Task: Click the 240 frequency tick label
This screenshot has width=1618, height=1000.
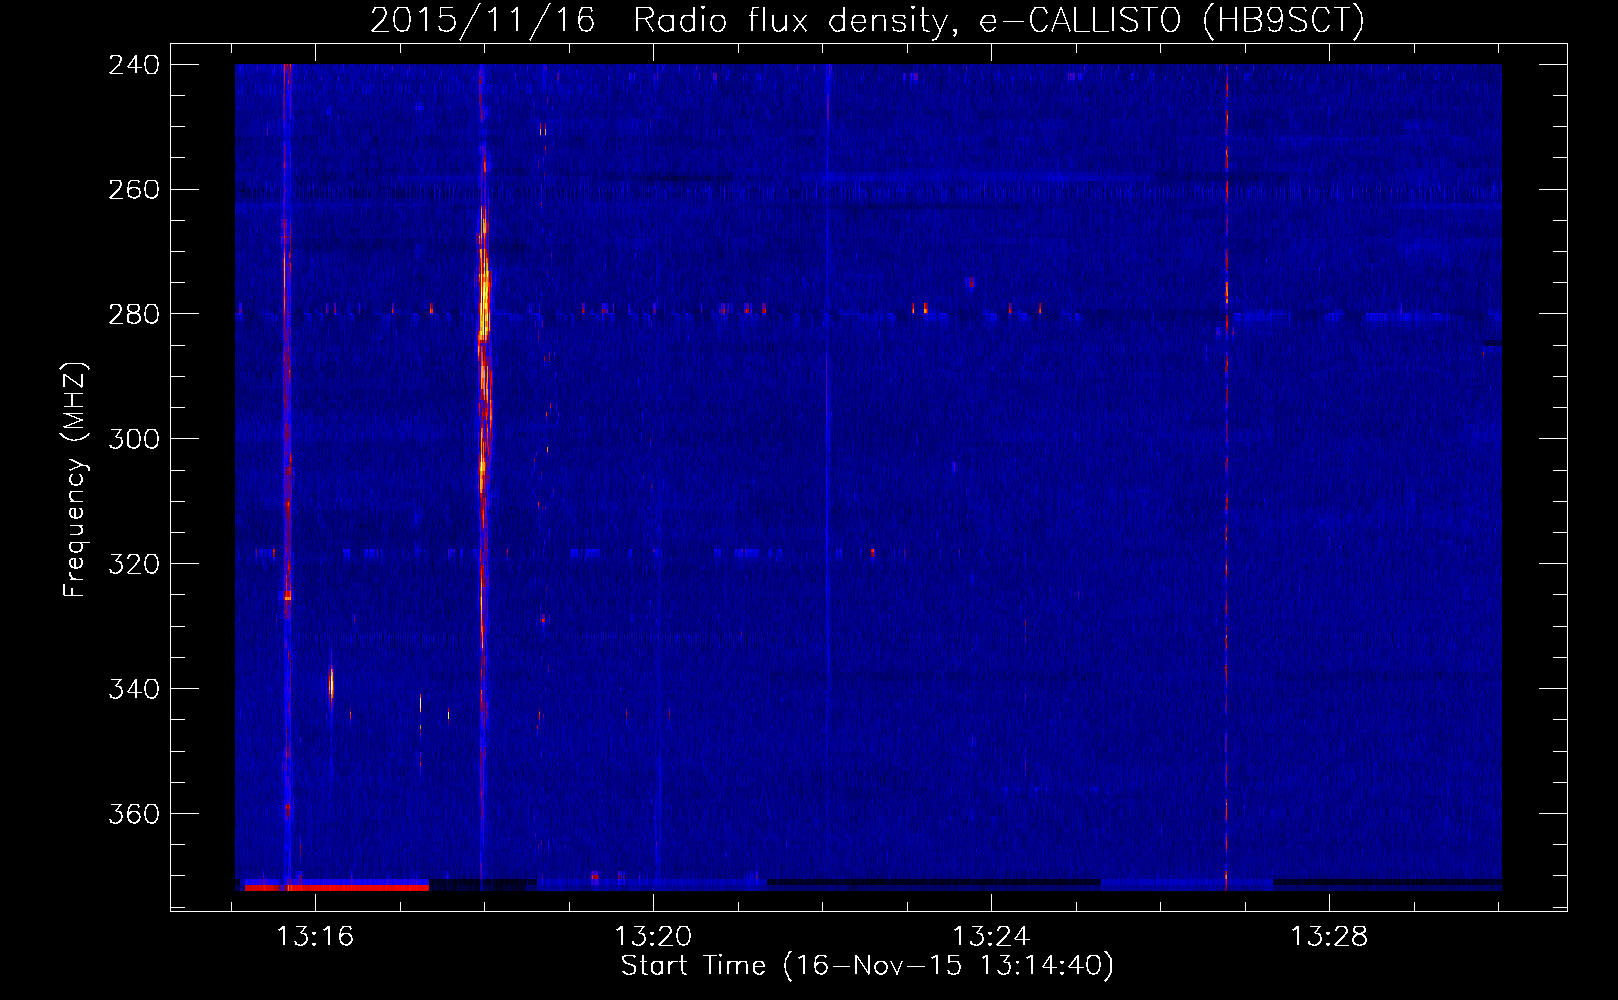Action: (134, 65)
